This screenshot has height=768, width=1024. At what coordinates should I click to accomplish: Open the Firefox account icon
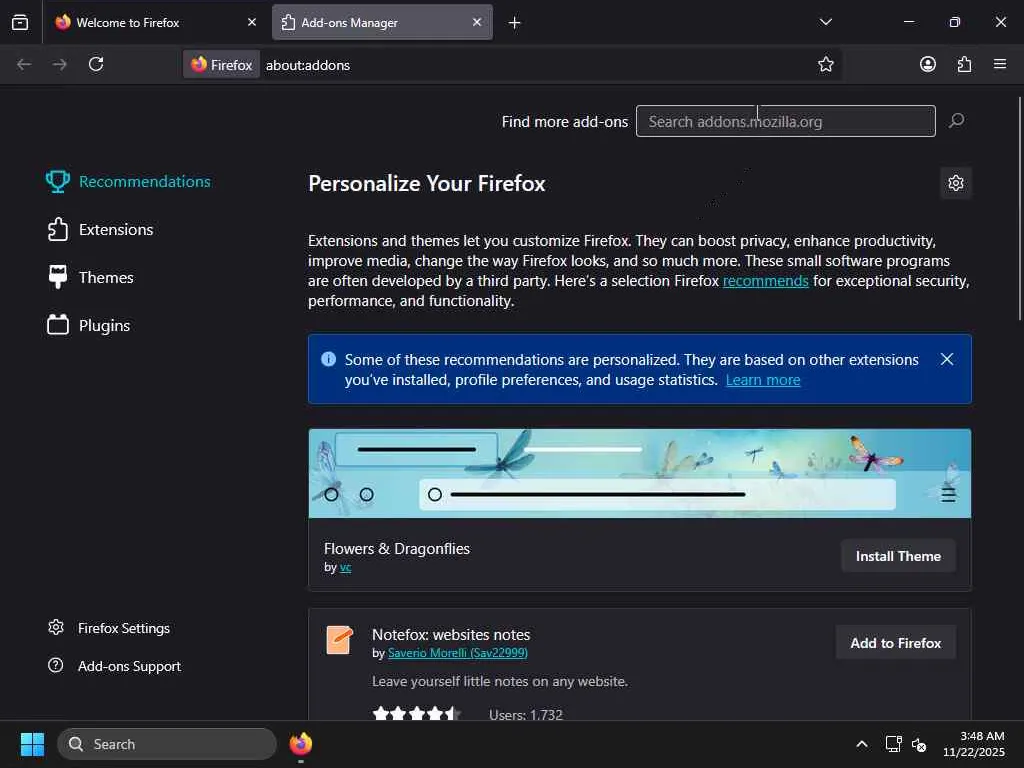(x=927, y=64)
